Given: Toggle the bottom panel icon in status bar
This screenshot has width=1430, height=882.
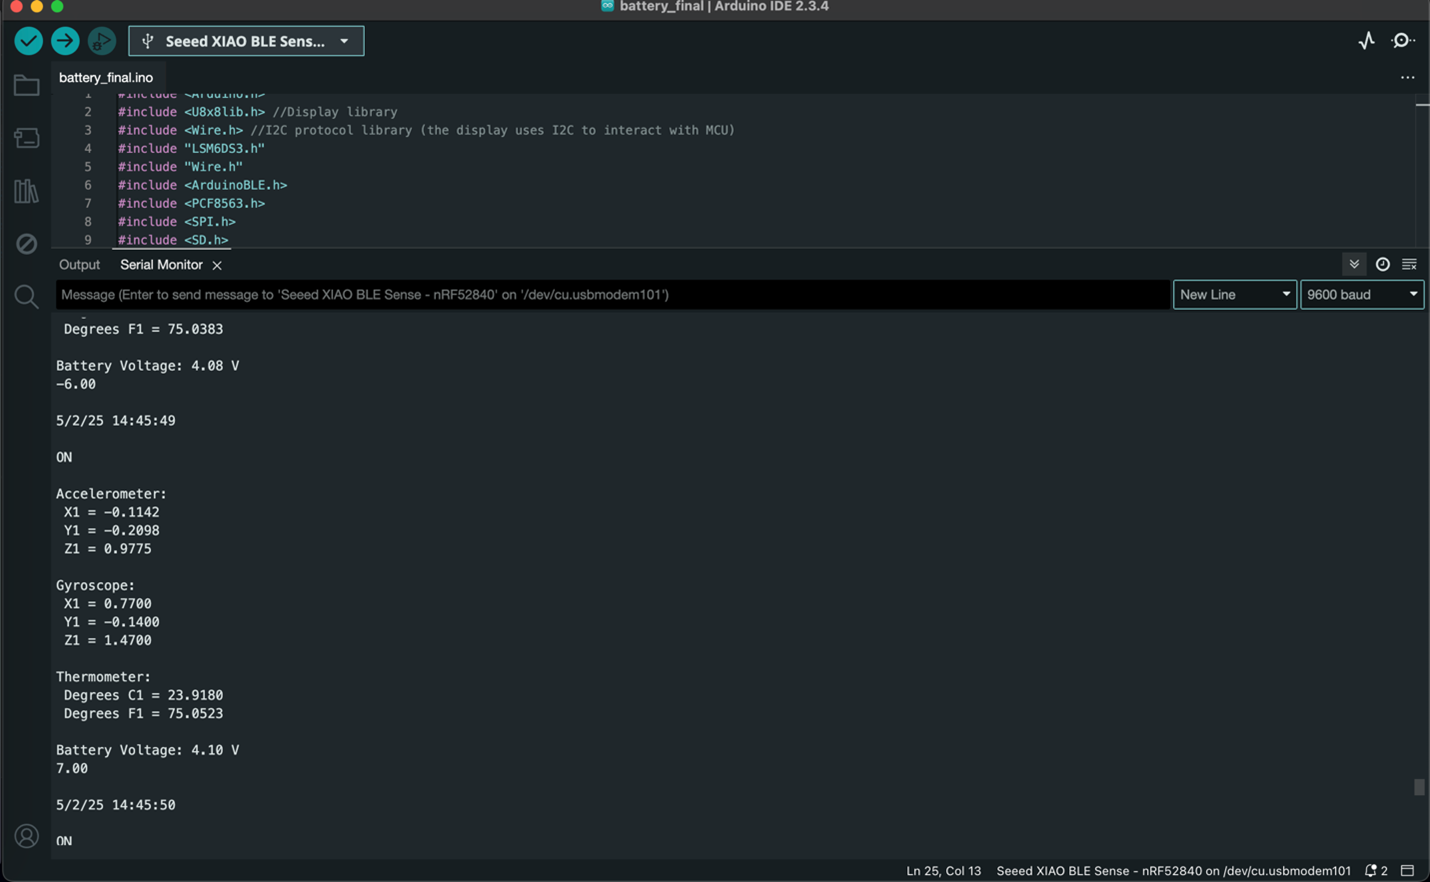Looking at the screenshot, I should [1408, 871].
